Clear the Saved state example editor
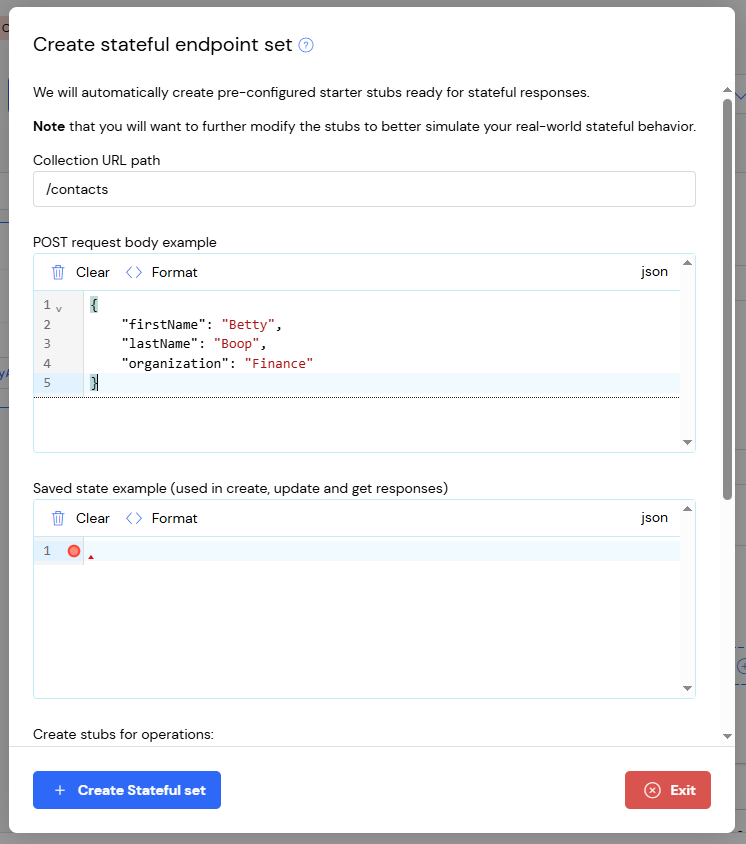The height and width of the screenshot is (844, 746). pyautogui.click(x=81, y=518)
